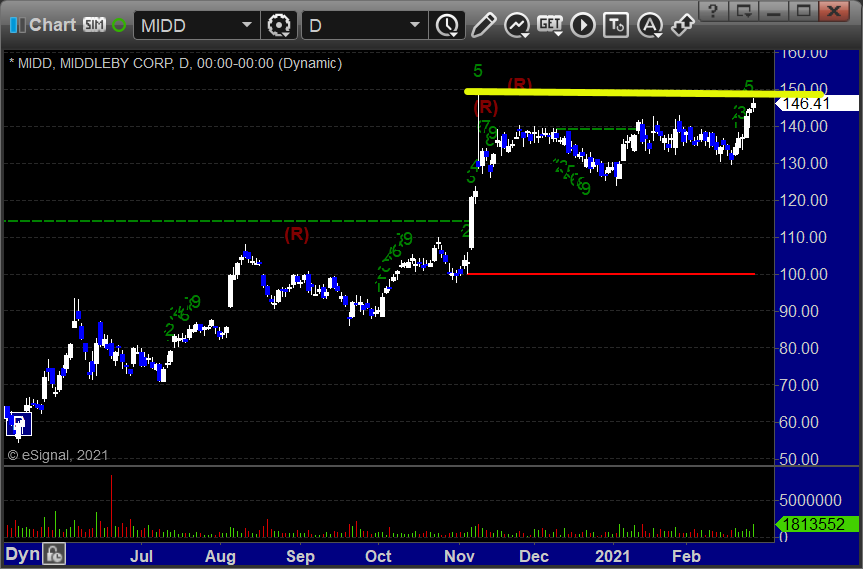
Task: Click the MIDD MIDDLEBY CORP chart title
Action: point(176,63)
